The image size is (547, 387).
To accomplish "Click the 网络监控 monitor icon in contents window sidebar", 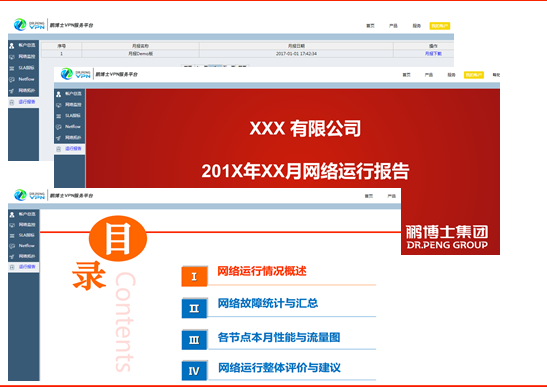I will [x=12, y=225].
